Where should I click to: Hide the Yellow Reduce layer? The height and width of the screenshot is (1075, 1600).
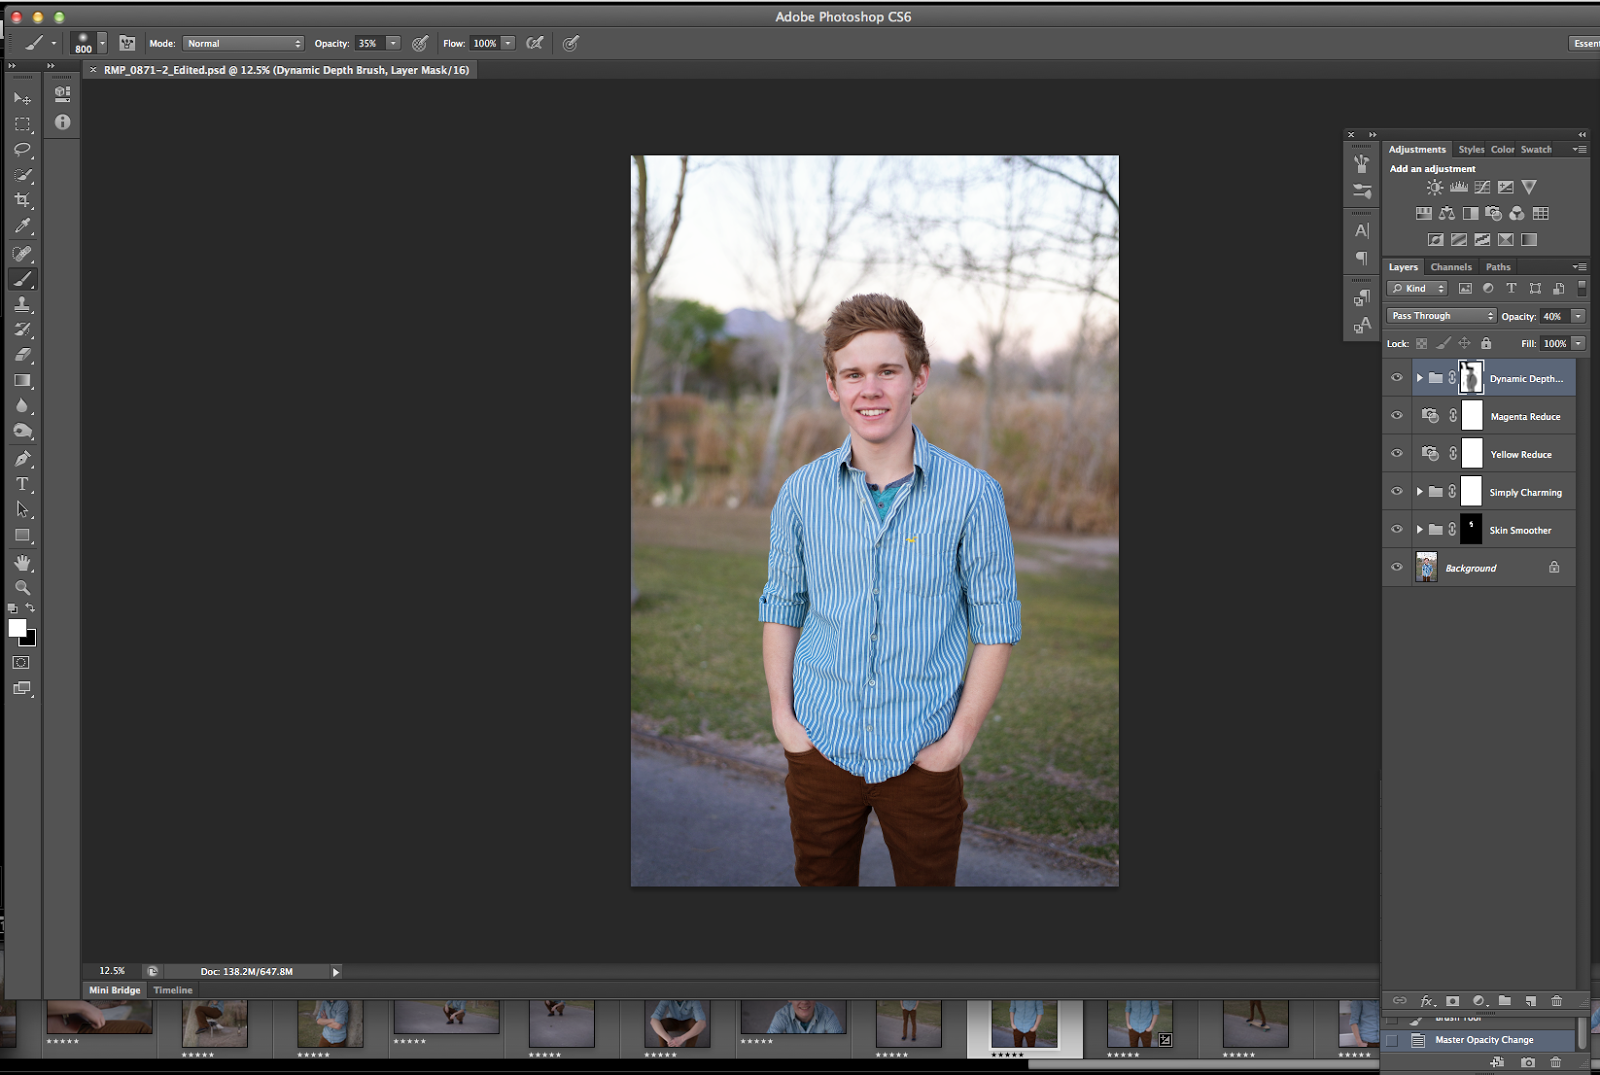click(1397, 454)
